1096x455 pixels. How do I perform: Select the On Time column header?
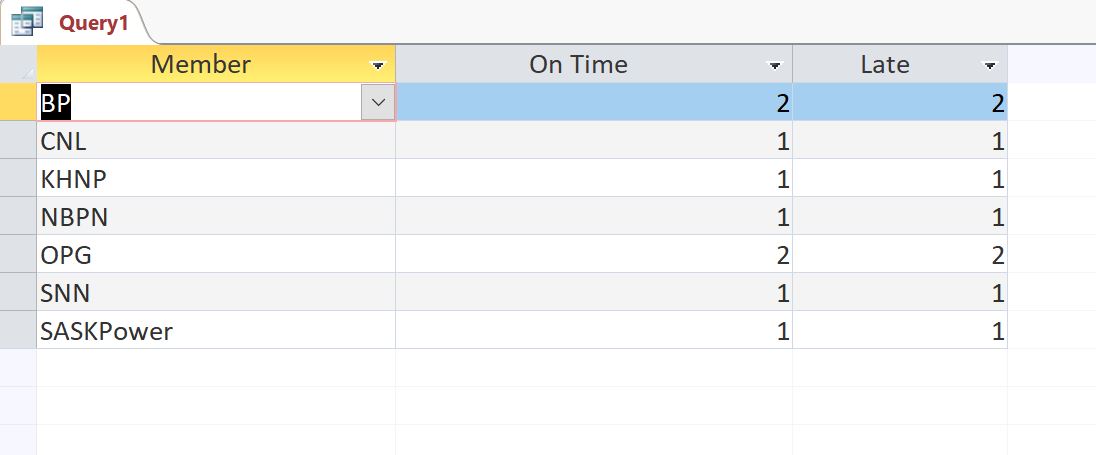click(x=578, y=65)
